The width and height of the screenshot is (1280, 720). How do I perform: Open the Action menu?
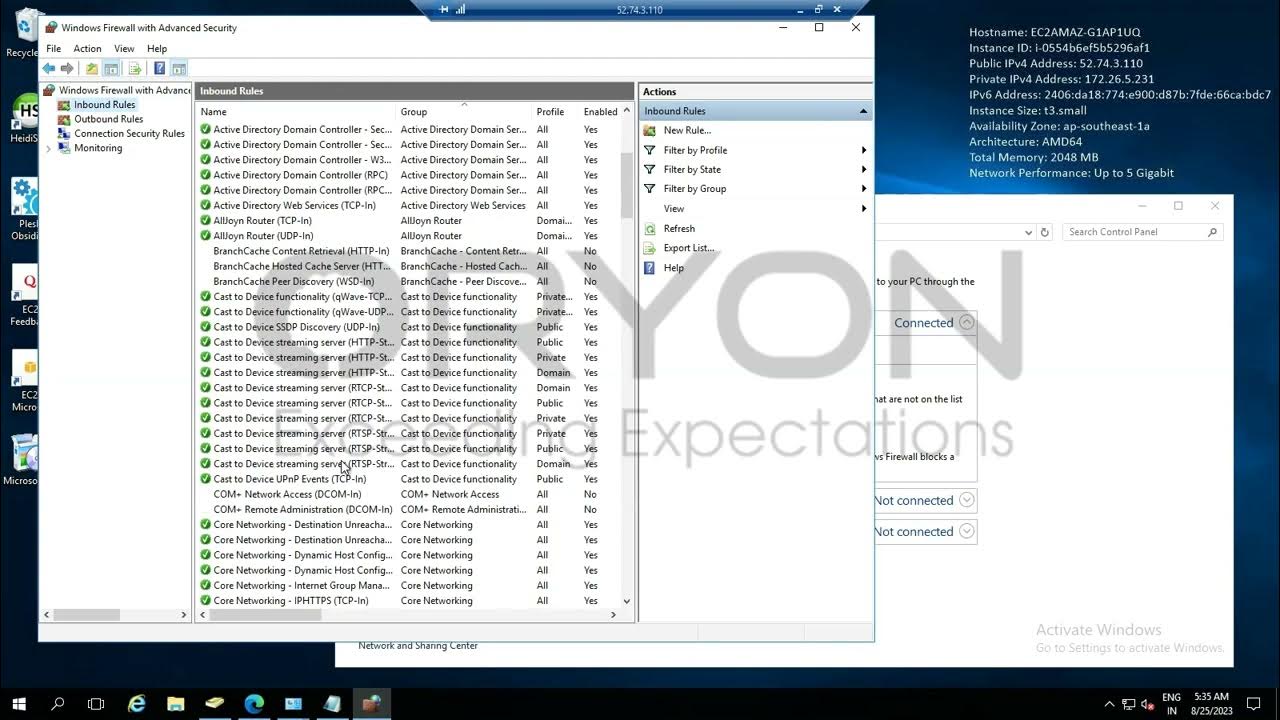[x=87, y=48]
